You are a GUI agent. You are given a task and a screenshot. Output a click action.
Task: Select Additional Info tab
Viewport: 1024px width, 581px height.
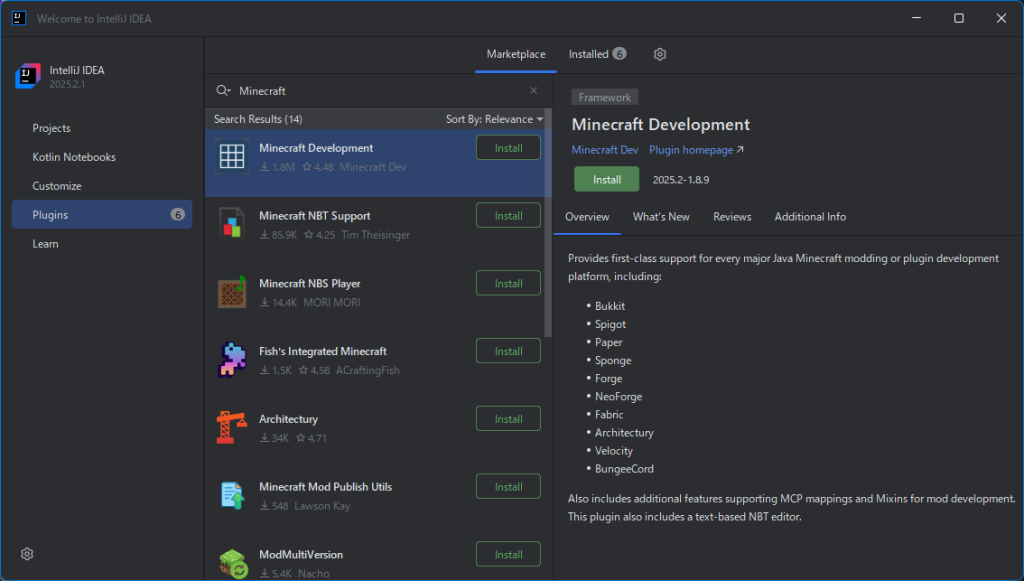(810, 217)
